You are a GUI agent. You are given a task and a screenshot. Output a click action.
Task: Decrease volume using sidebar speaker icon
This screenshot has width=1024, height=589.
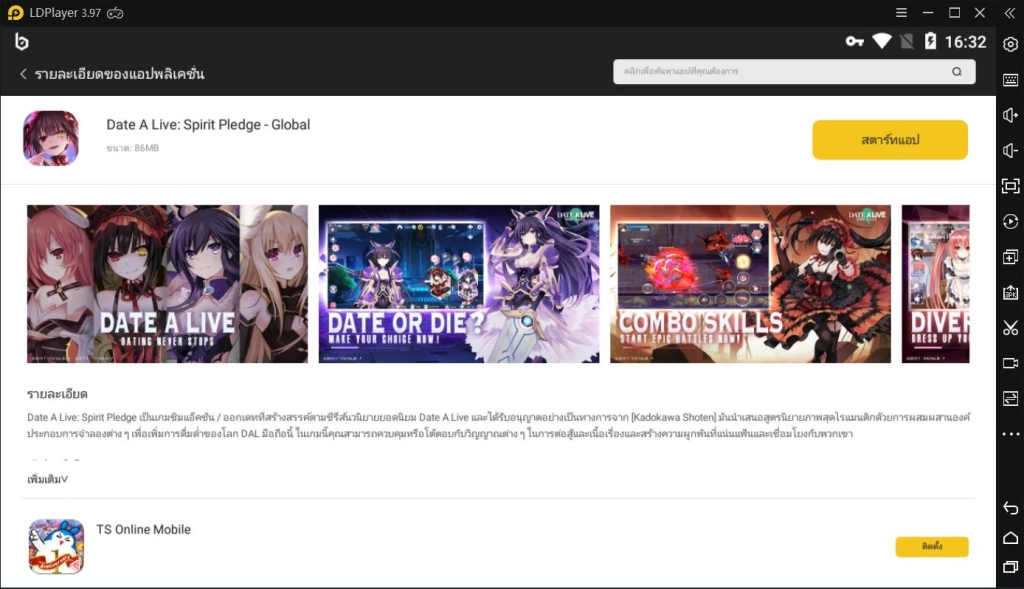[1010, 150]
